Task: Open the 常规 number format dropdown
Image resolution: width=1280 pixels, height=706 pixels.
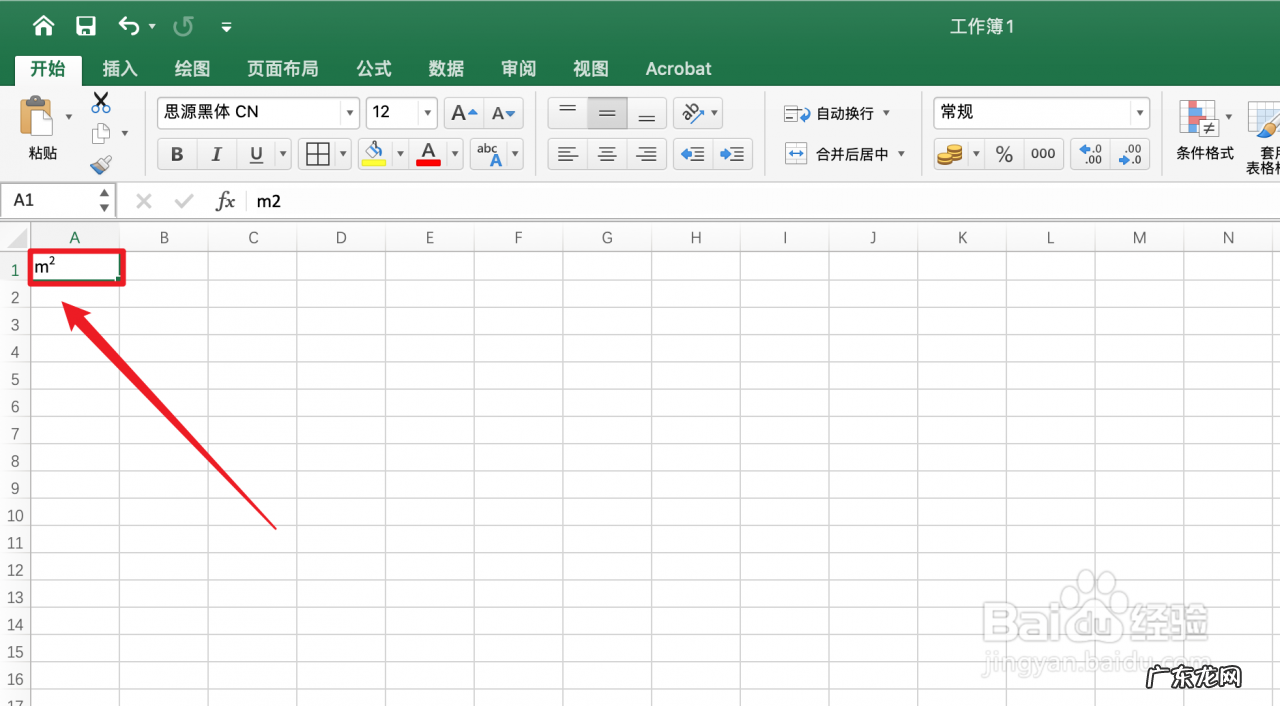Action: 1139,113
